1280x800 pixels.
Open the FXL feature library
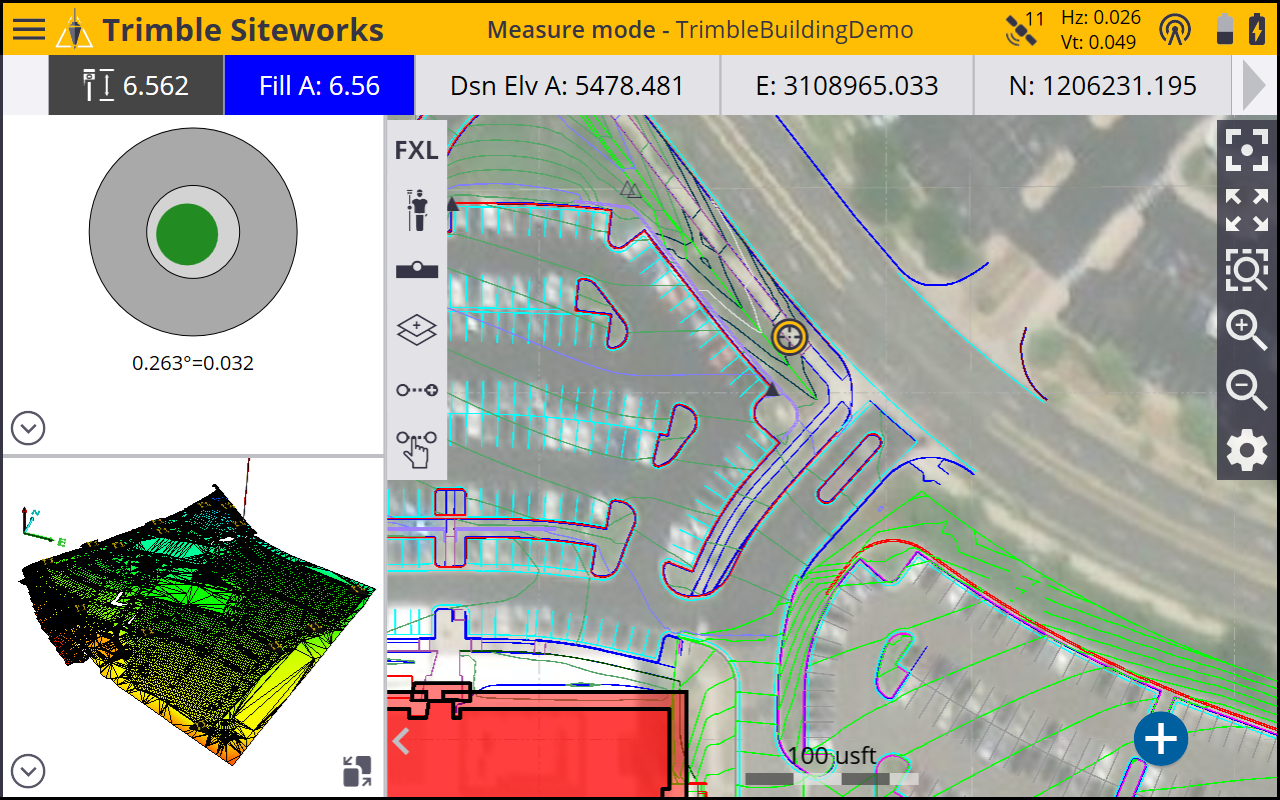[x=417, y=151]
